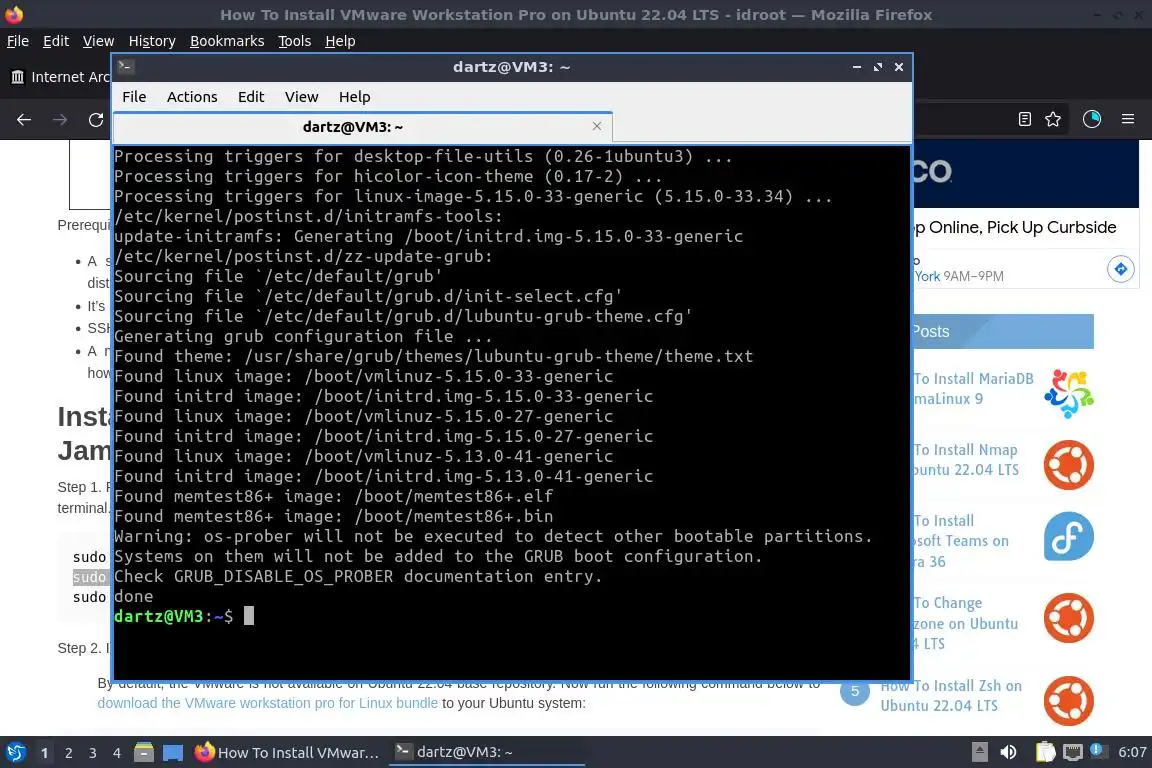Open Firefox Edit menu

tap(56, 41)
